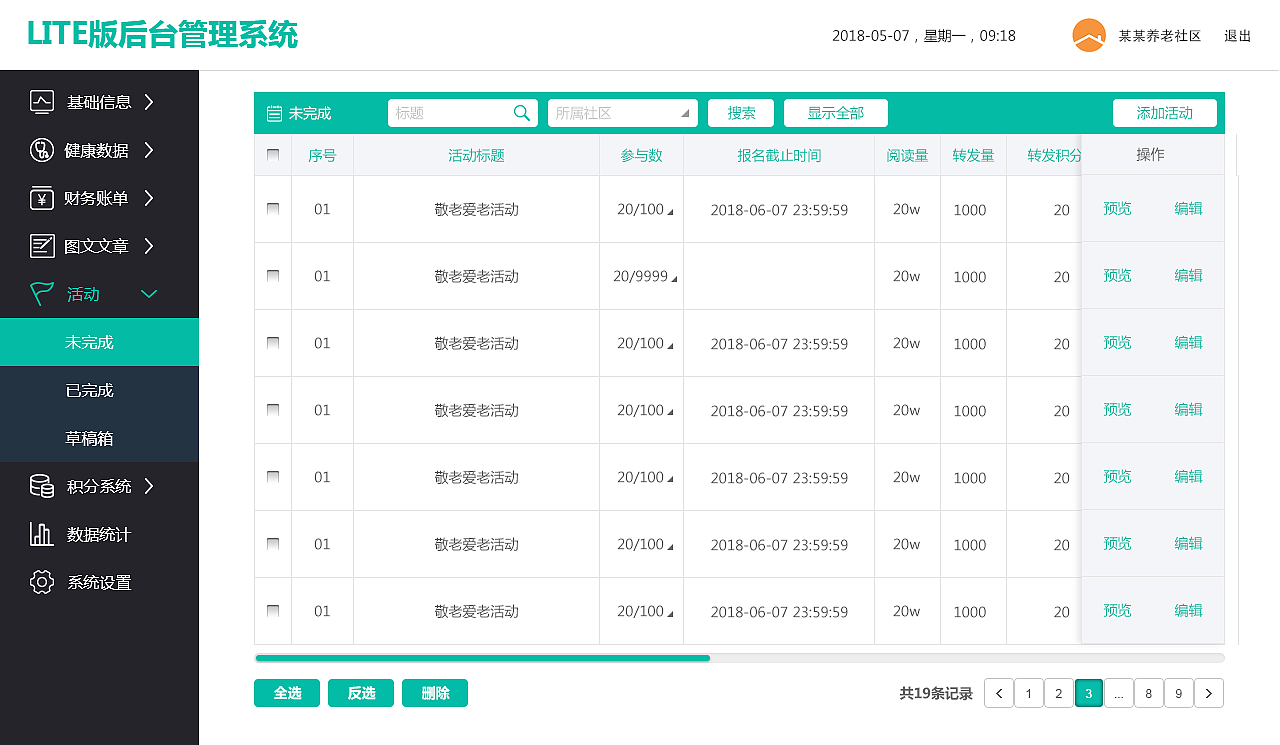This screenshot has height=745, width=1280.
Task: Select the 健康数据 health data icon
Action: [x=40, y=150]
